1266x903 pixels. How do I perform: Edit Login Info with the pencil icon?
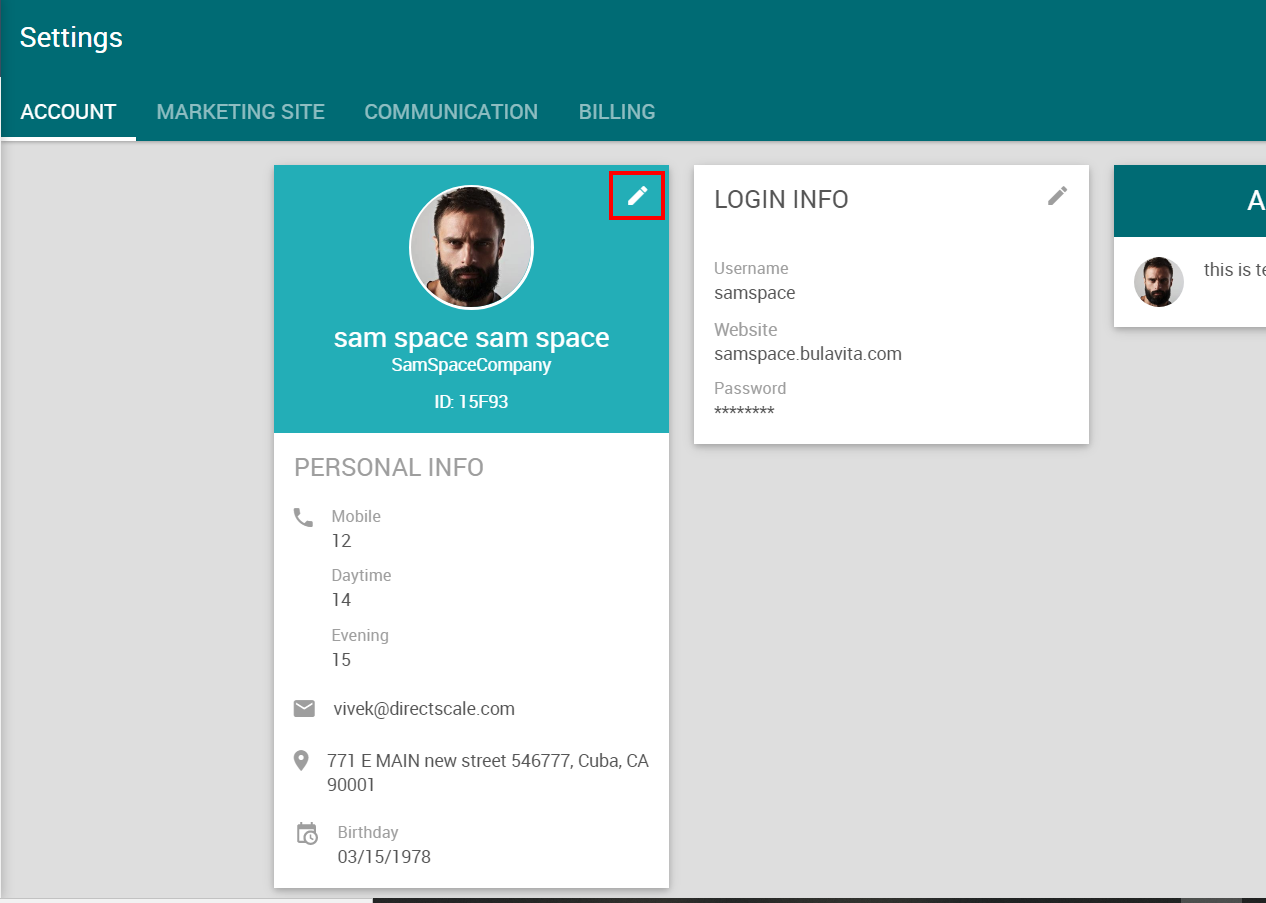pyautogui.click(x=1057, y=196)
